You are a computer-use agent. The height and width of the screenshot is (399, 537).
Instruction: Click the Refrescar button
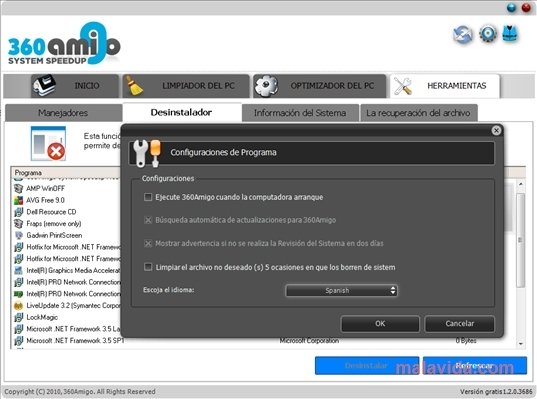pyautogui.click(x=475, y=365)
